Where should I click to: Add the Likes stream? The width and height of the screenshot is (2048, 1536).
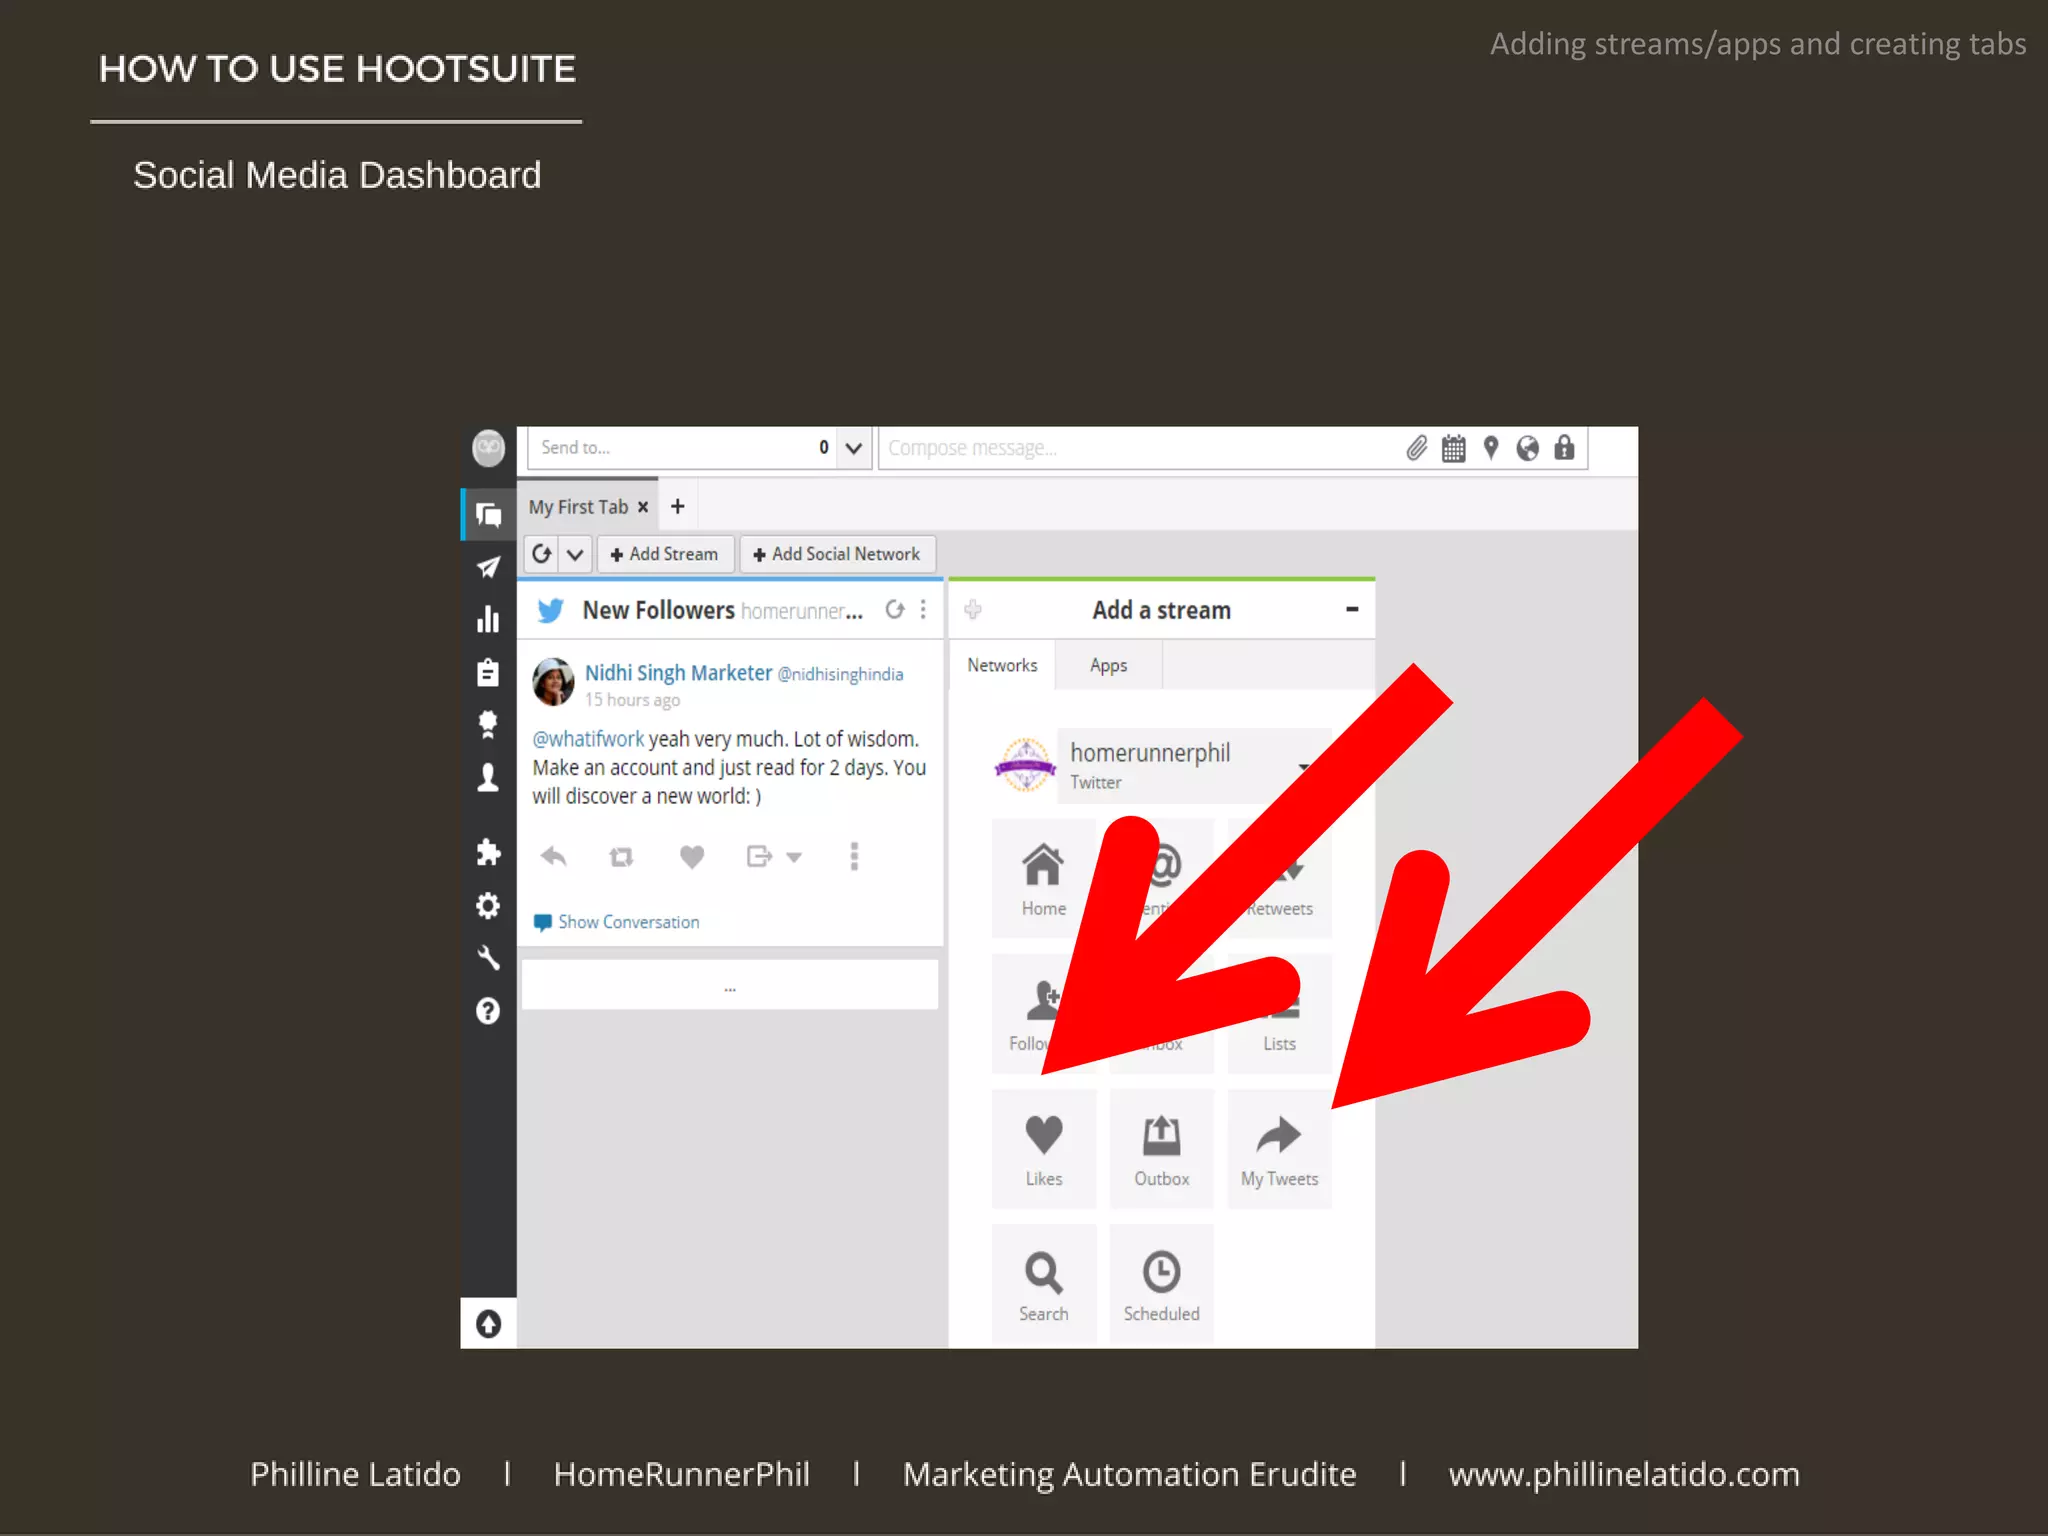pos(1043,1148)
